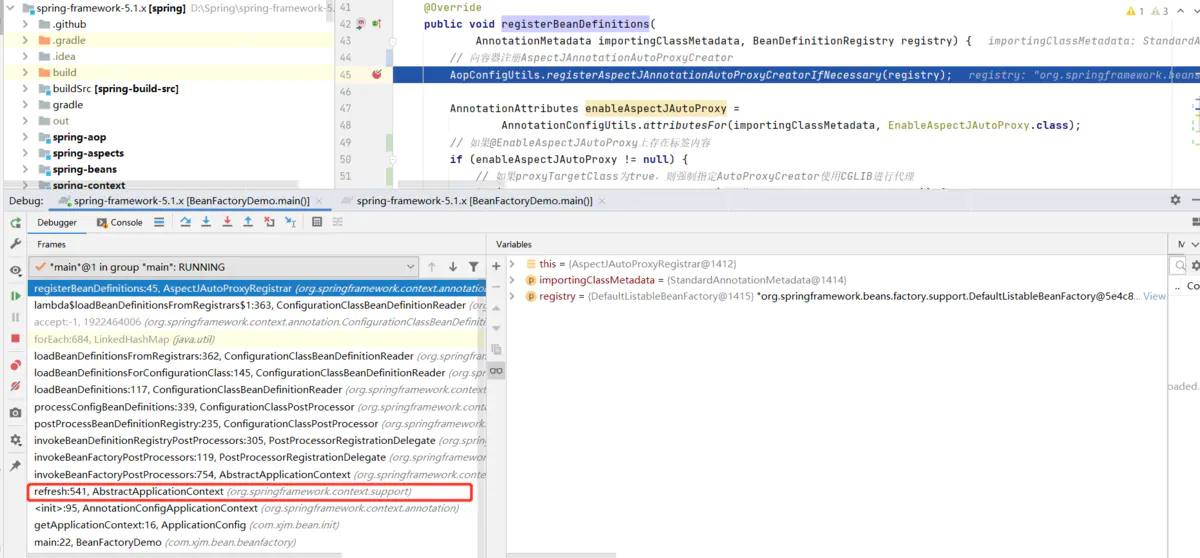Expand the importingClassMetadata variable node

(x=513, y=280)
